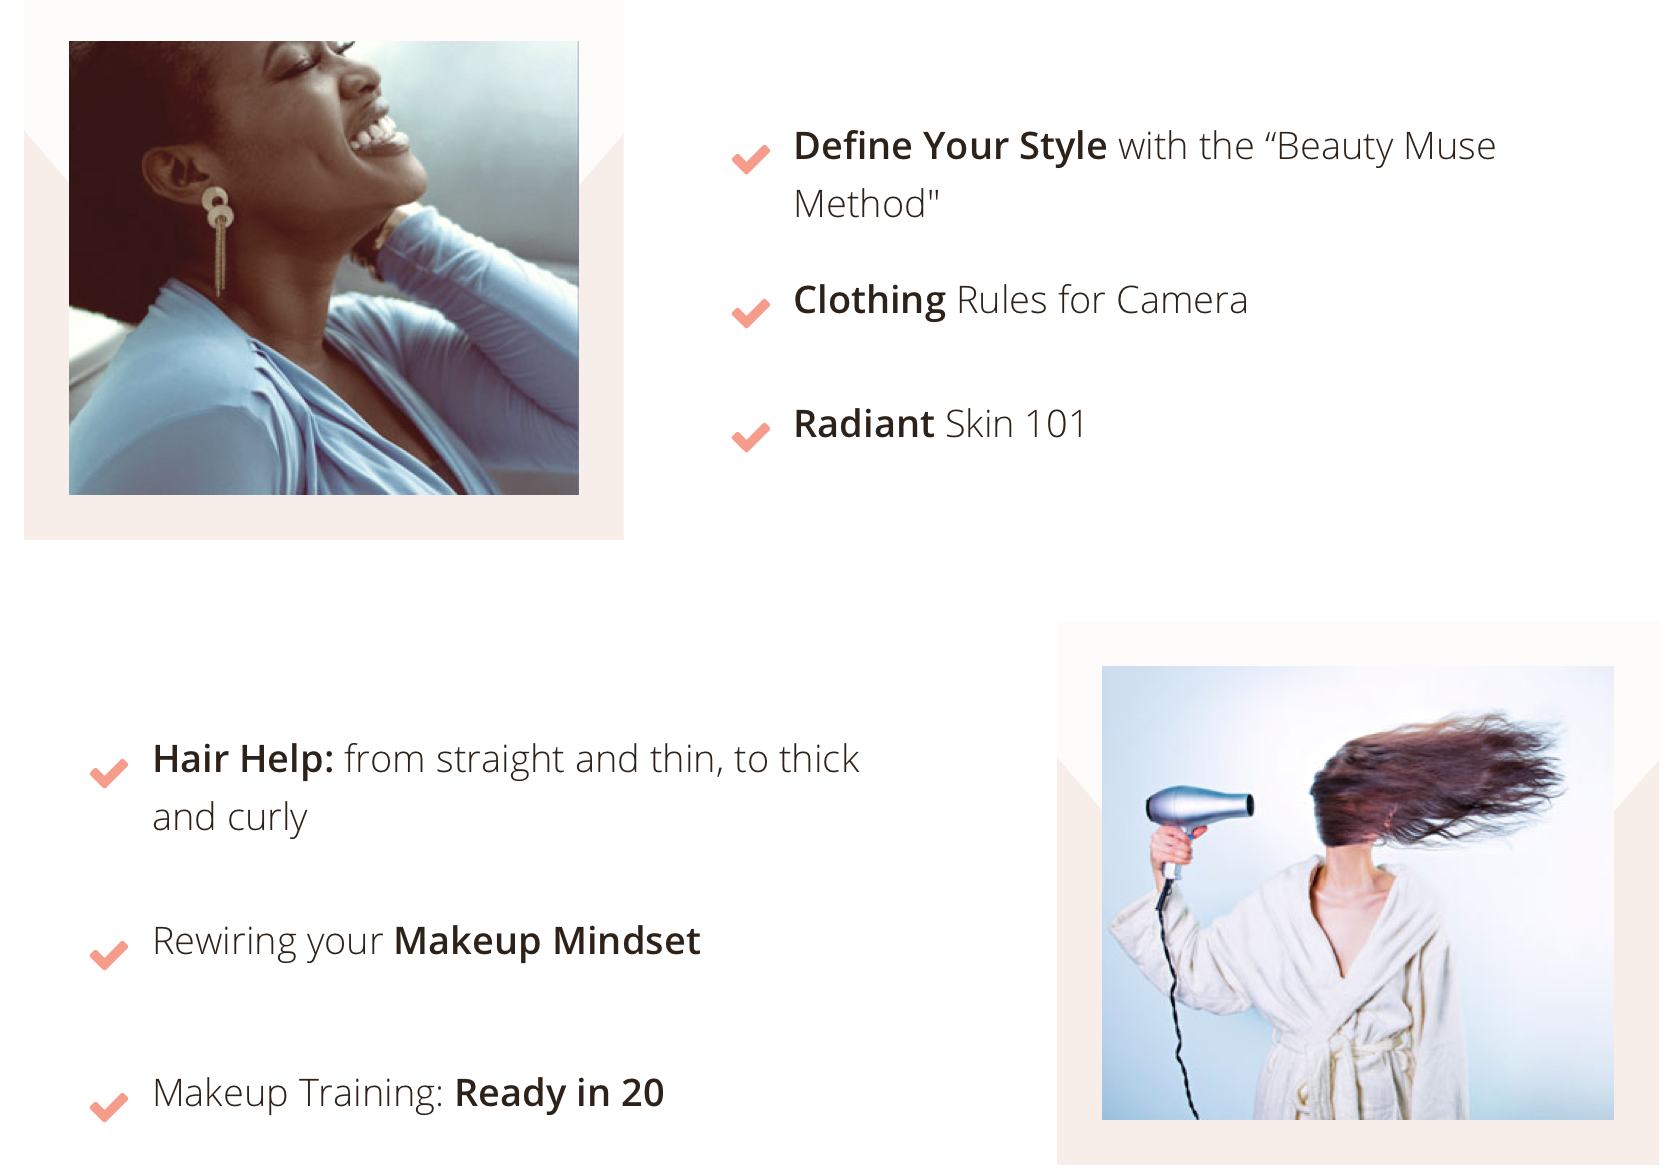Click "and curly" text line

[230, 818]
